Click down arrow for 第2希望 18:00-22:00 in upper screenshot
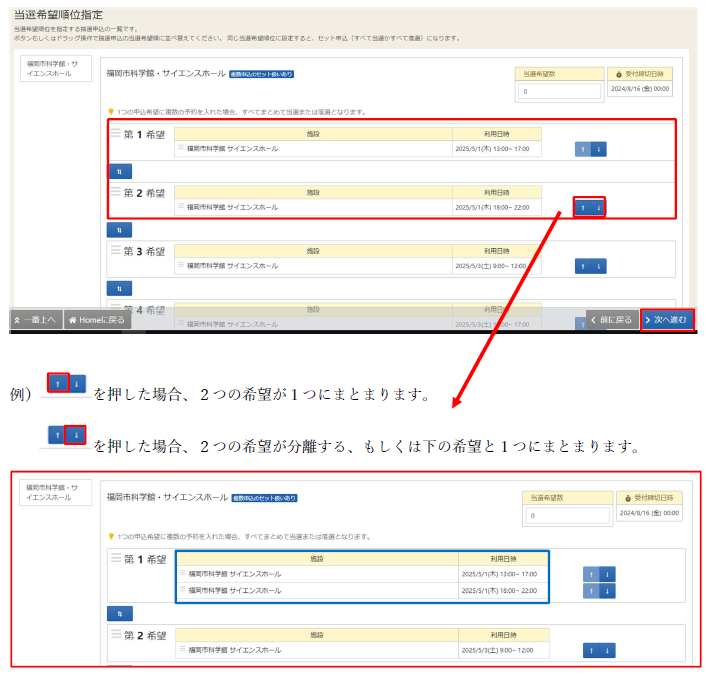The width and height of the screenshot is (707, 675). click(599, 208)
